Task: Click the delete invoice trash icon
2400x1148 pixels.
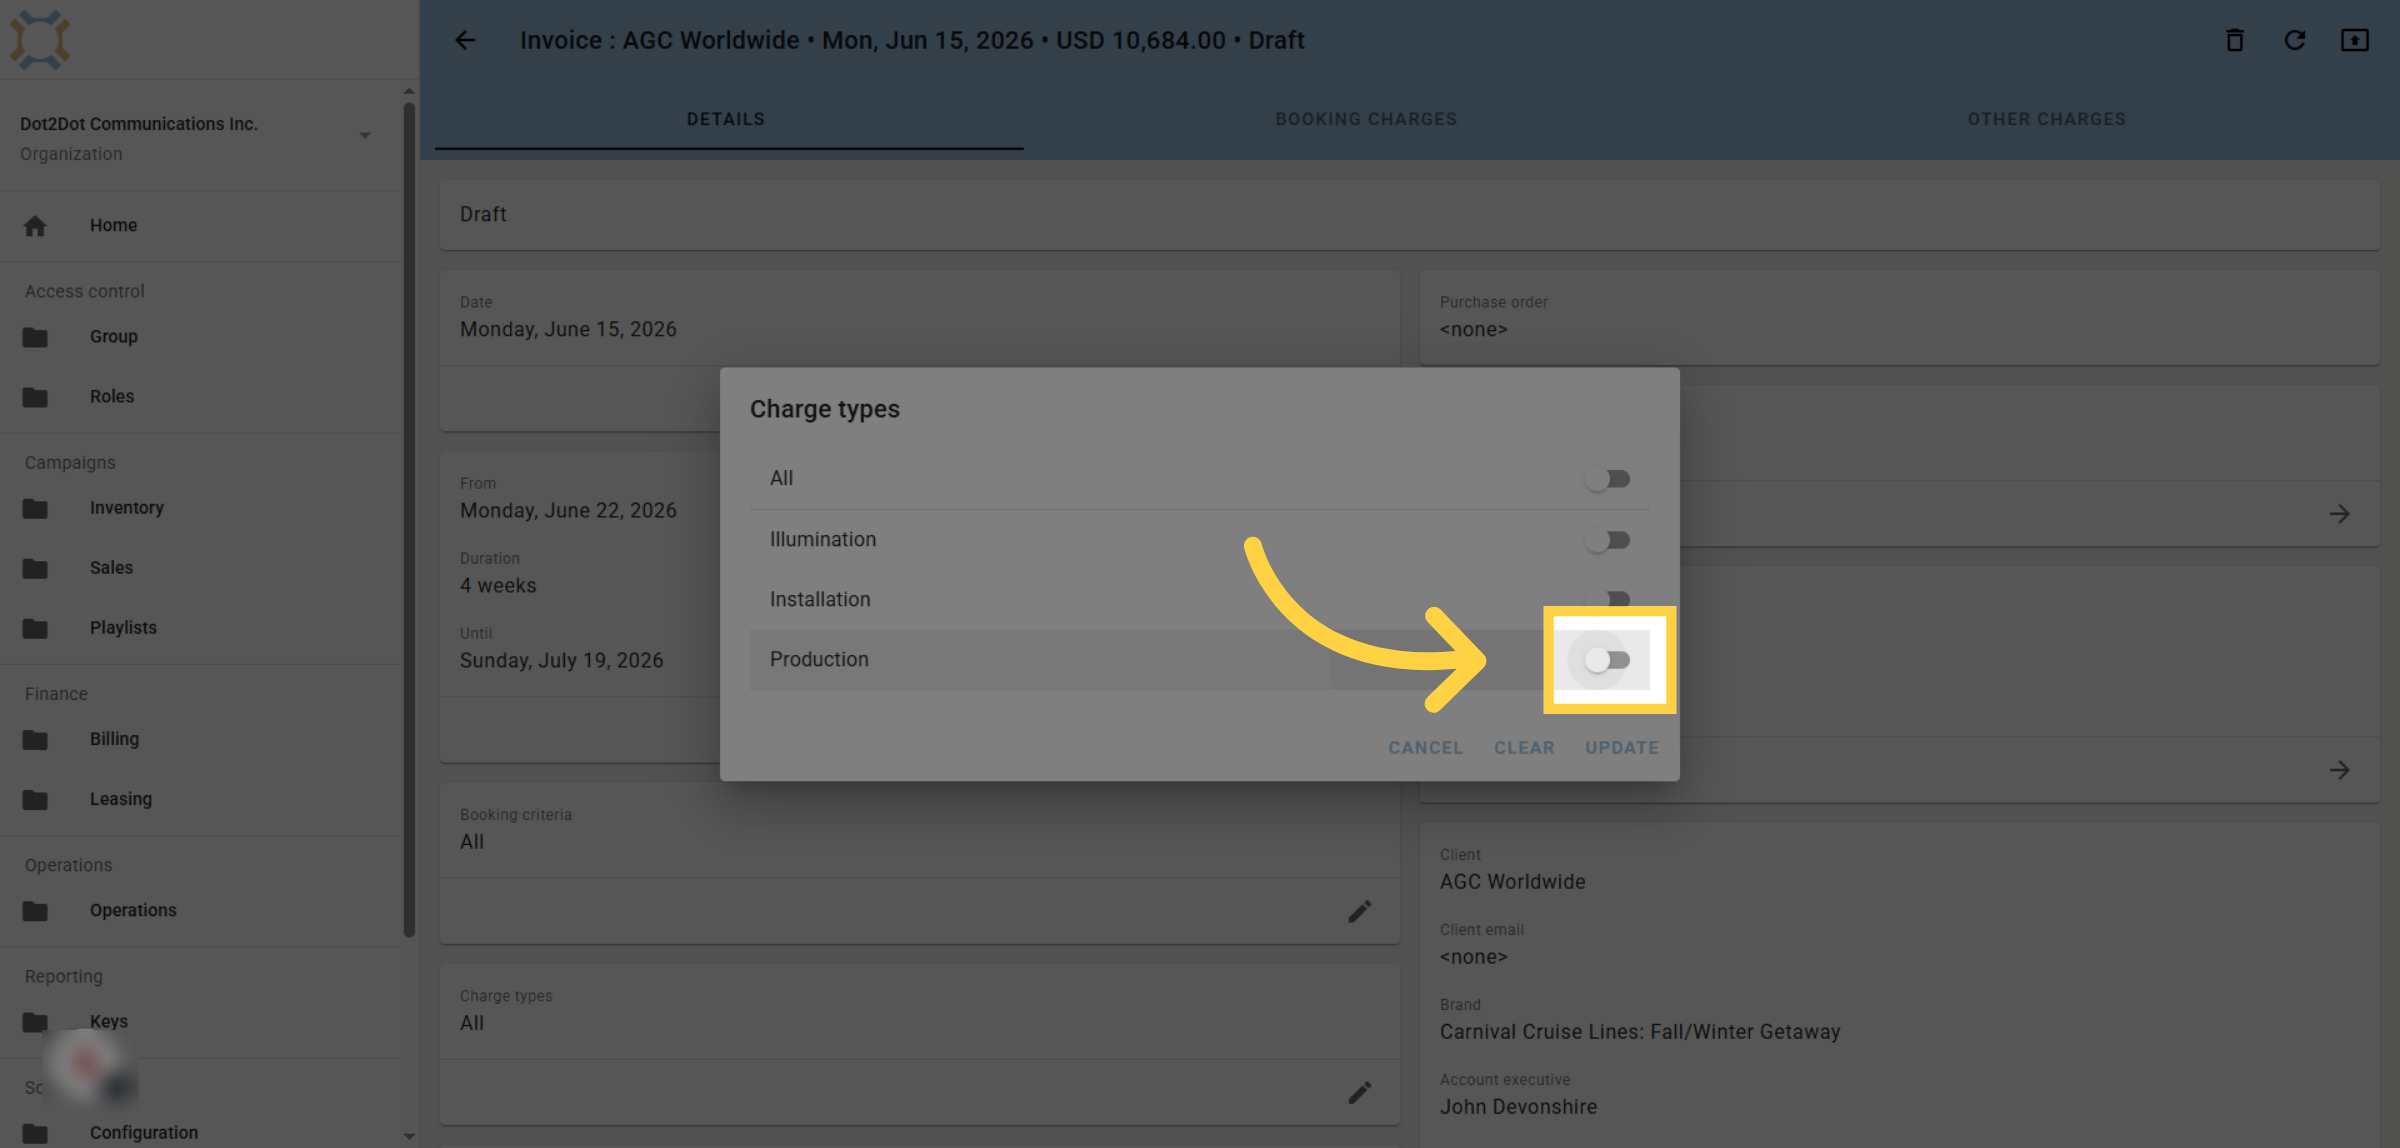Action: point(2235,40)
